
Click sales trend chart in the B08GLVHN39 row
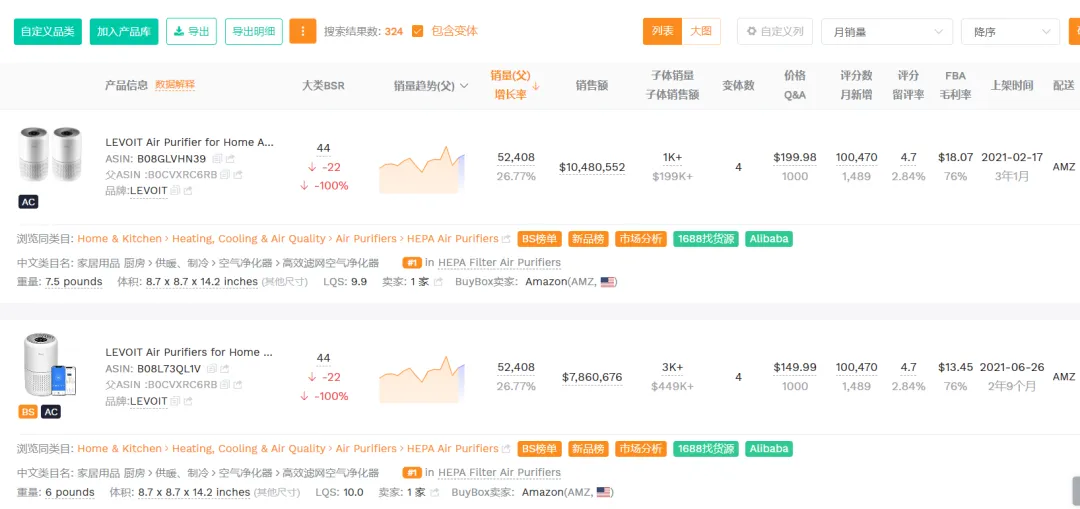pos(422,169)
